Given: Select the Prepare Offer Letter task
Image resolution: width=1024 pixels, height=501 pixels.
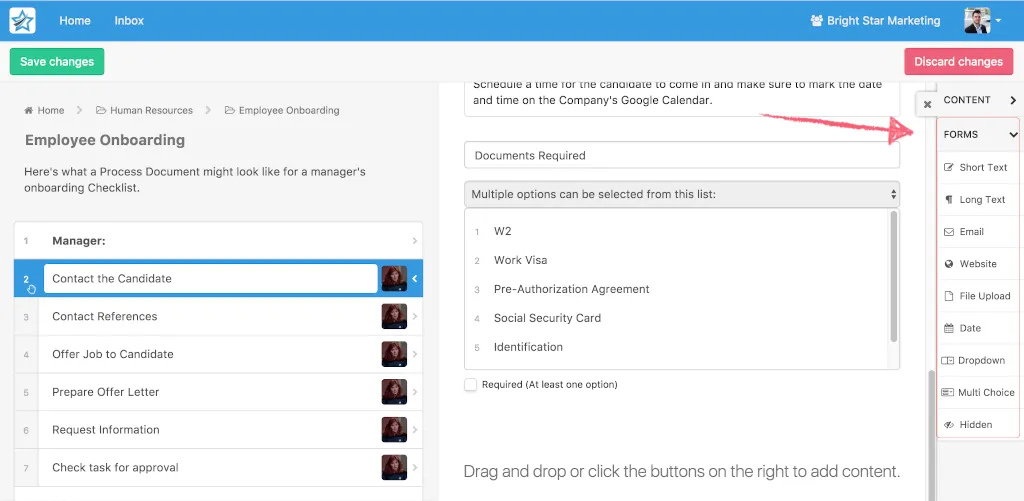Looking at the screenshot, I should pyautogui.click(x=218, y=392).
